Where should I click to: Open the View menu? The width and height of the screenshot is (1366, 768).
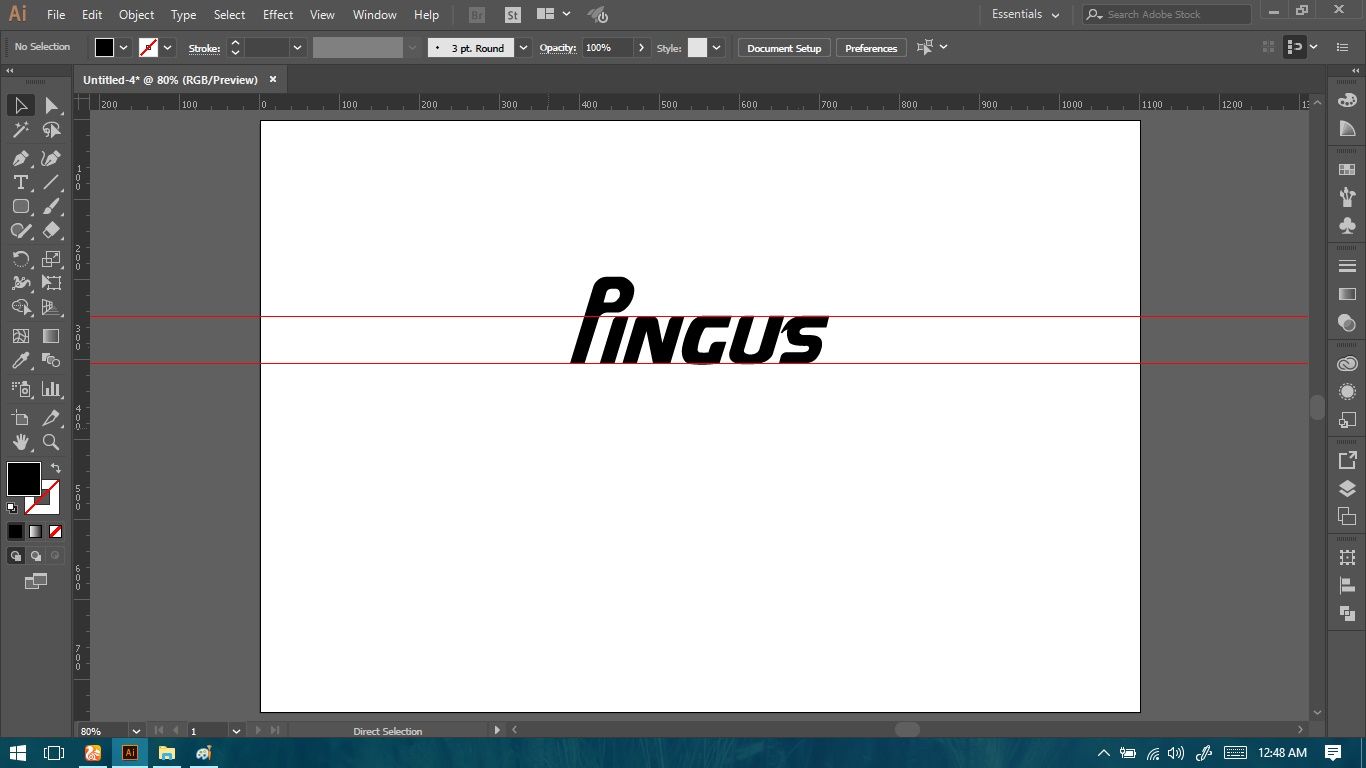pos(322,15)
